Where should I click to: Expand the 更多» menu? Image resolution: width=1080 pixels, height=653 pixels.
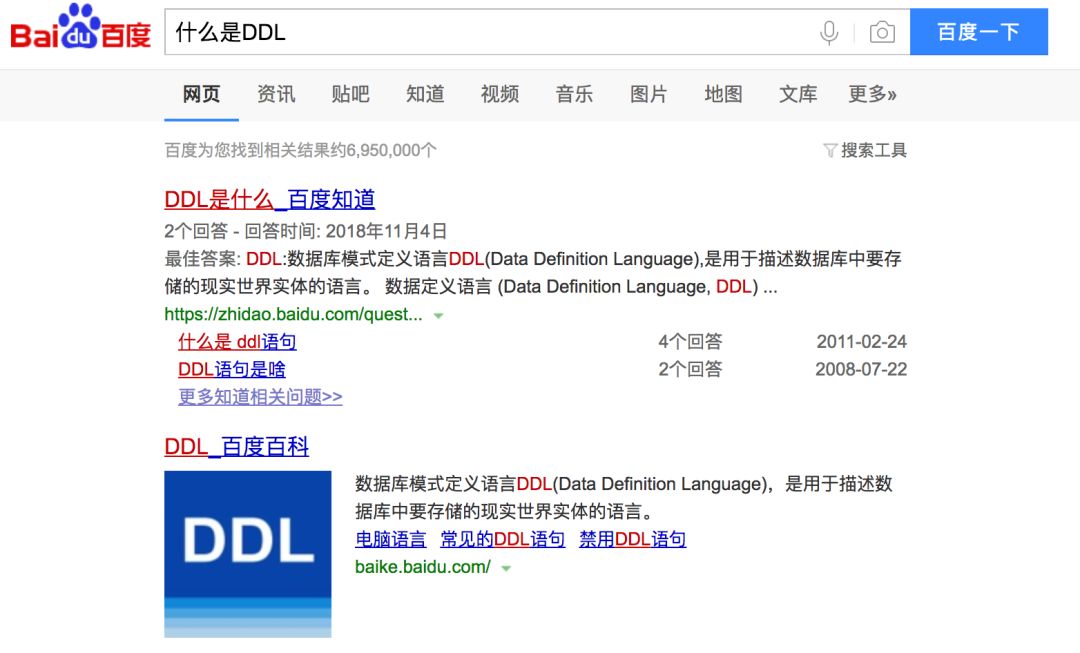[872, 94]
